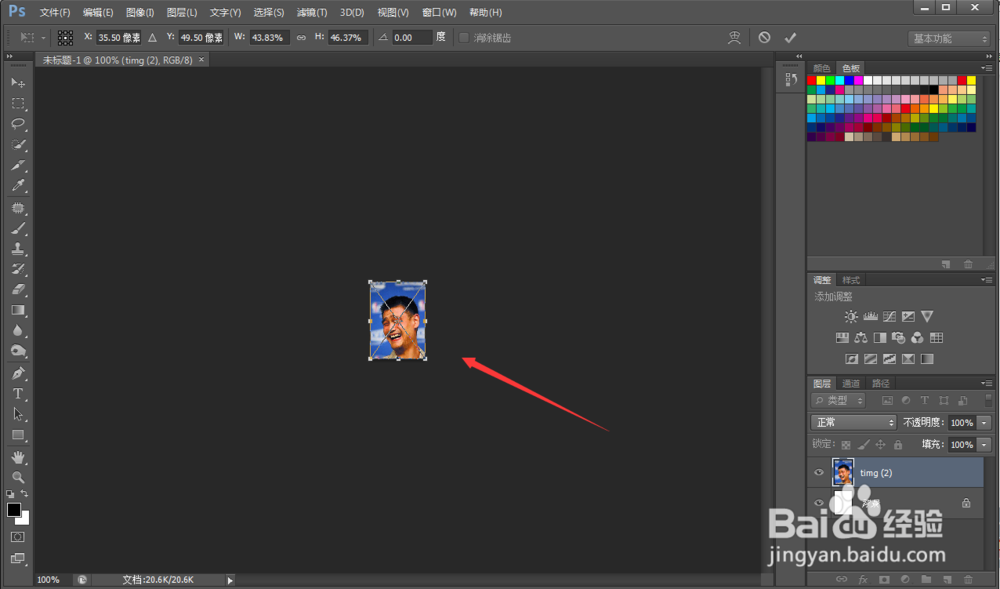Open the blend mode 正常 dropdown
The image size is (1000, 589).
click(853, 422)
